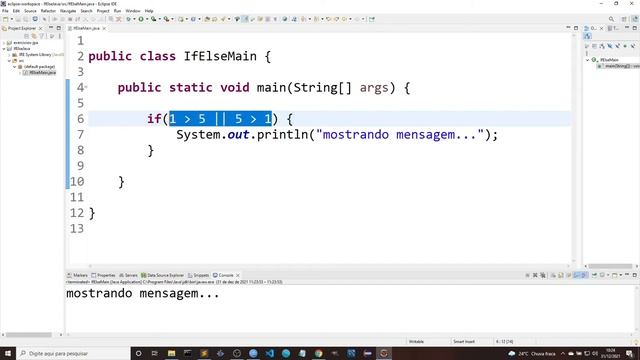
Task: Open the New wizard dropdown arrow
Action: point(11,19)
